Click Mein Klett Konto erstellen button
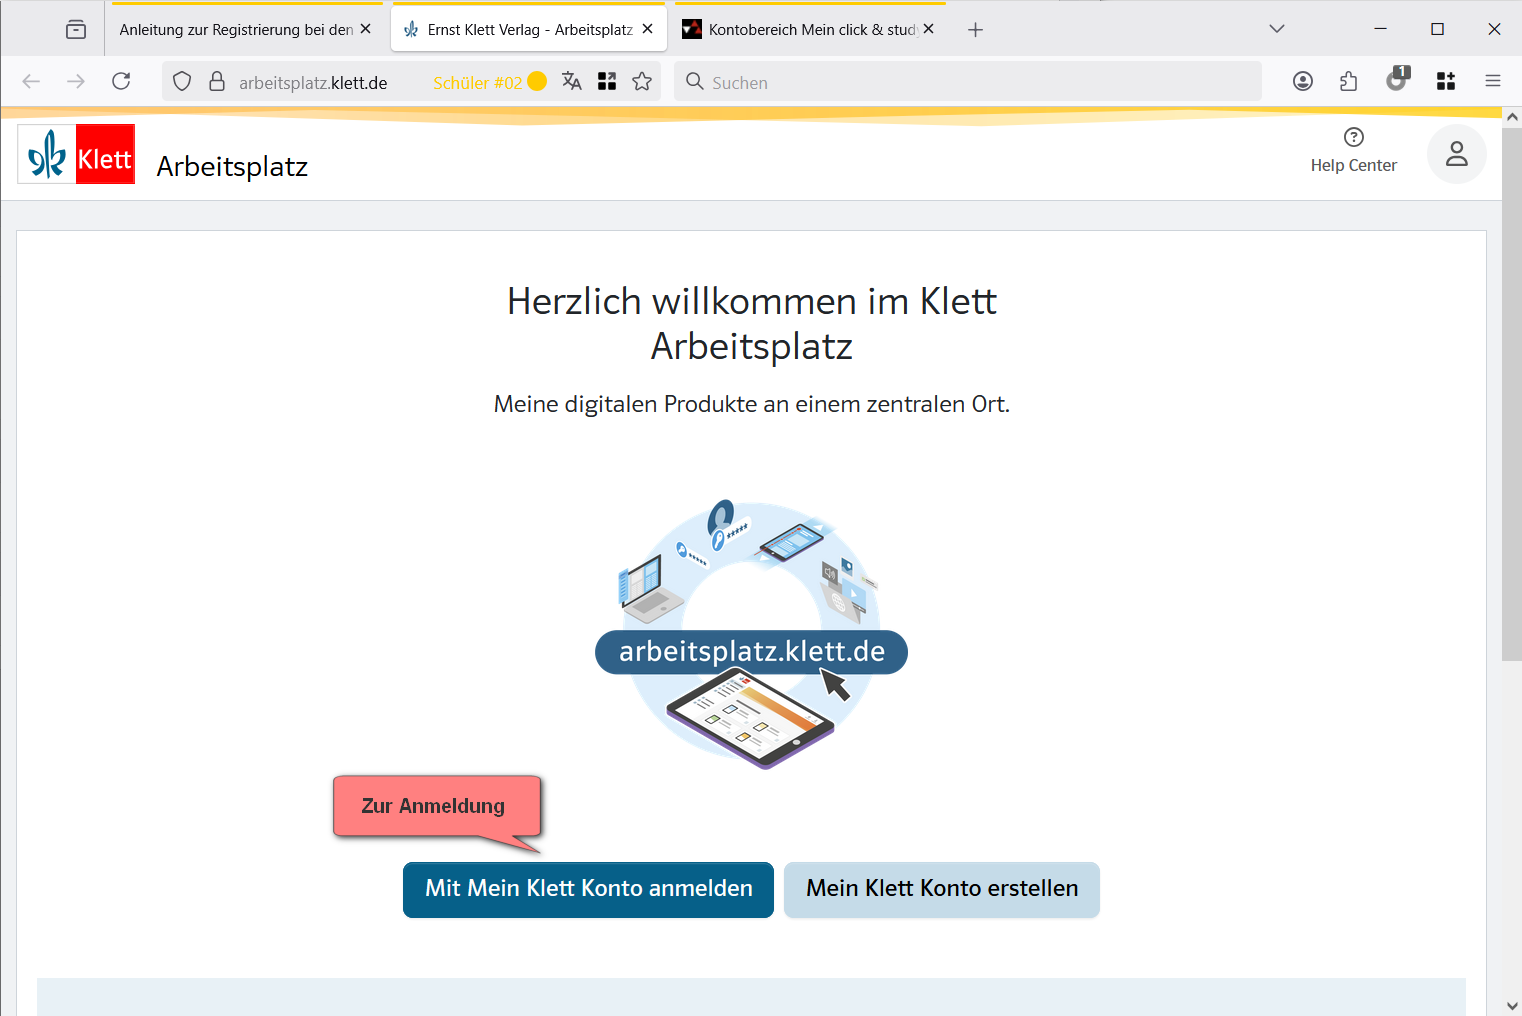Screen dimensions: 1522x1016 click(x=941, y=889)
